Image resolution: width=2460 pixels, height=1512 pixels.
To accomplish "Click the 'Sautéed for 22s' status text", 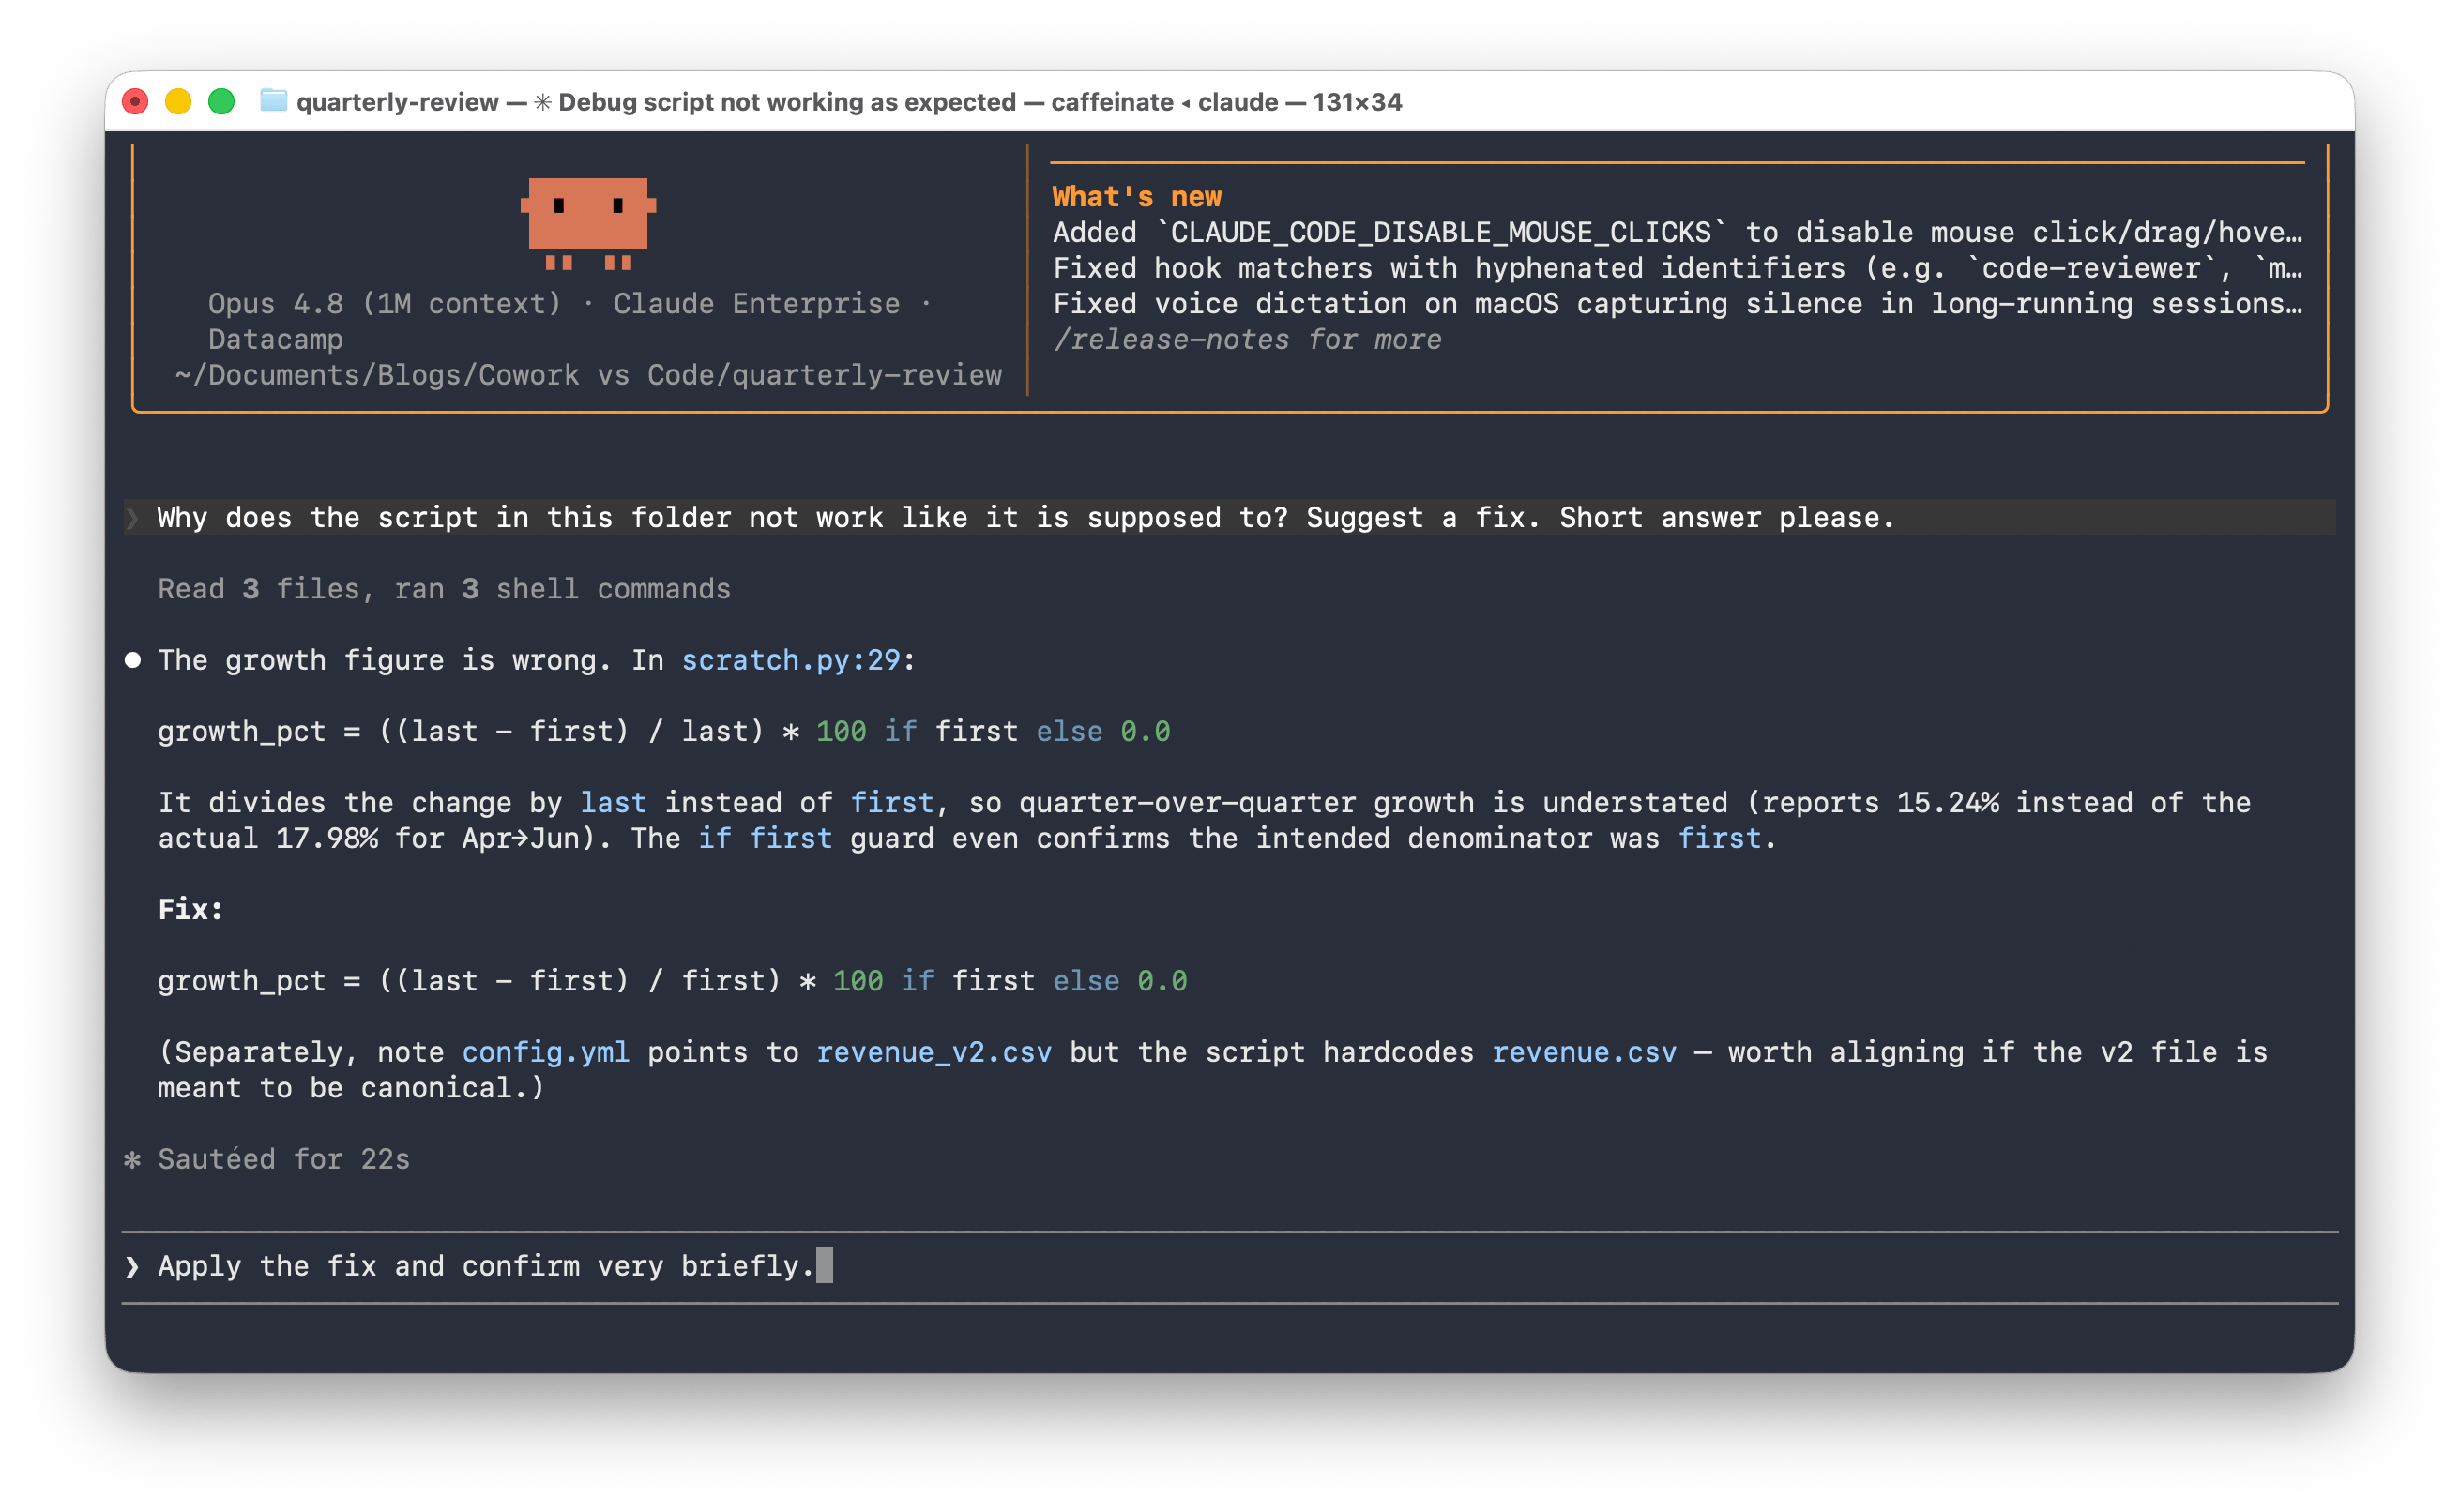I will (284, 1159).
